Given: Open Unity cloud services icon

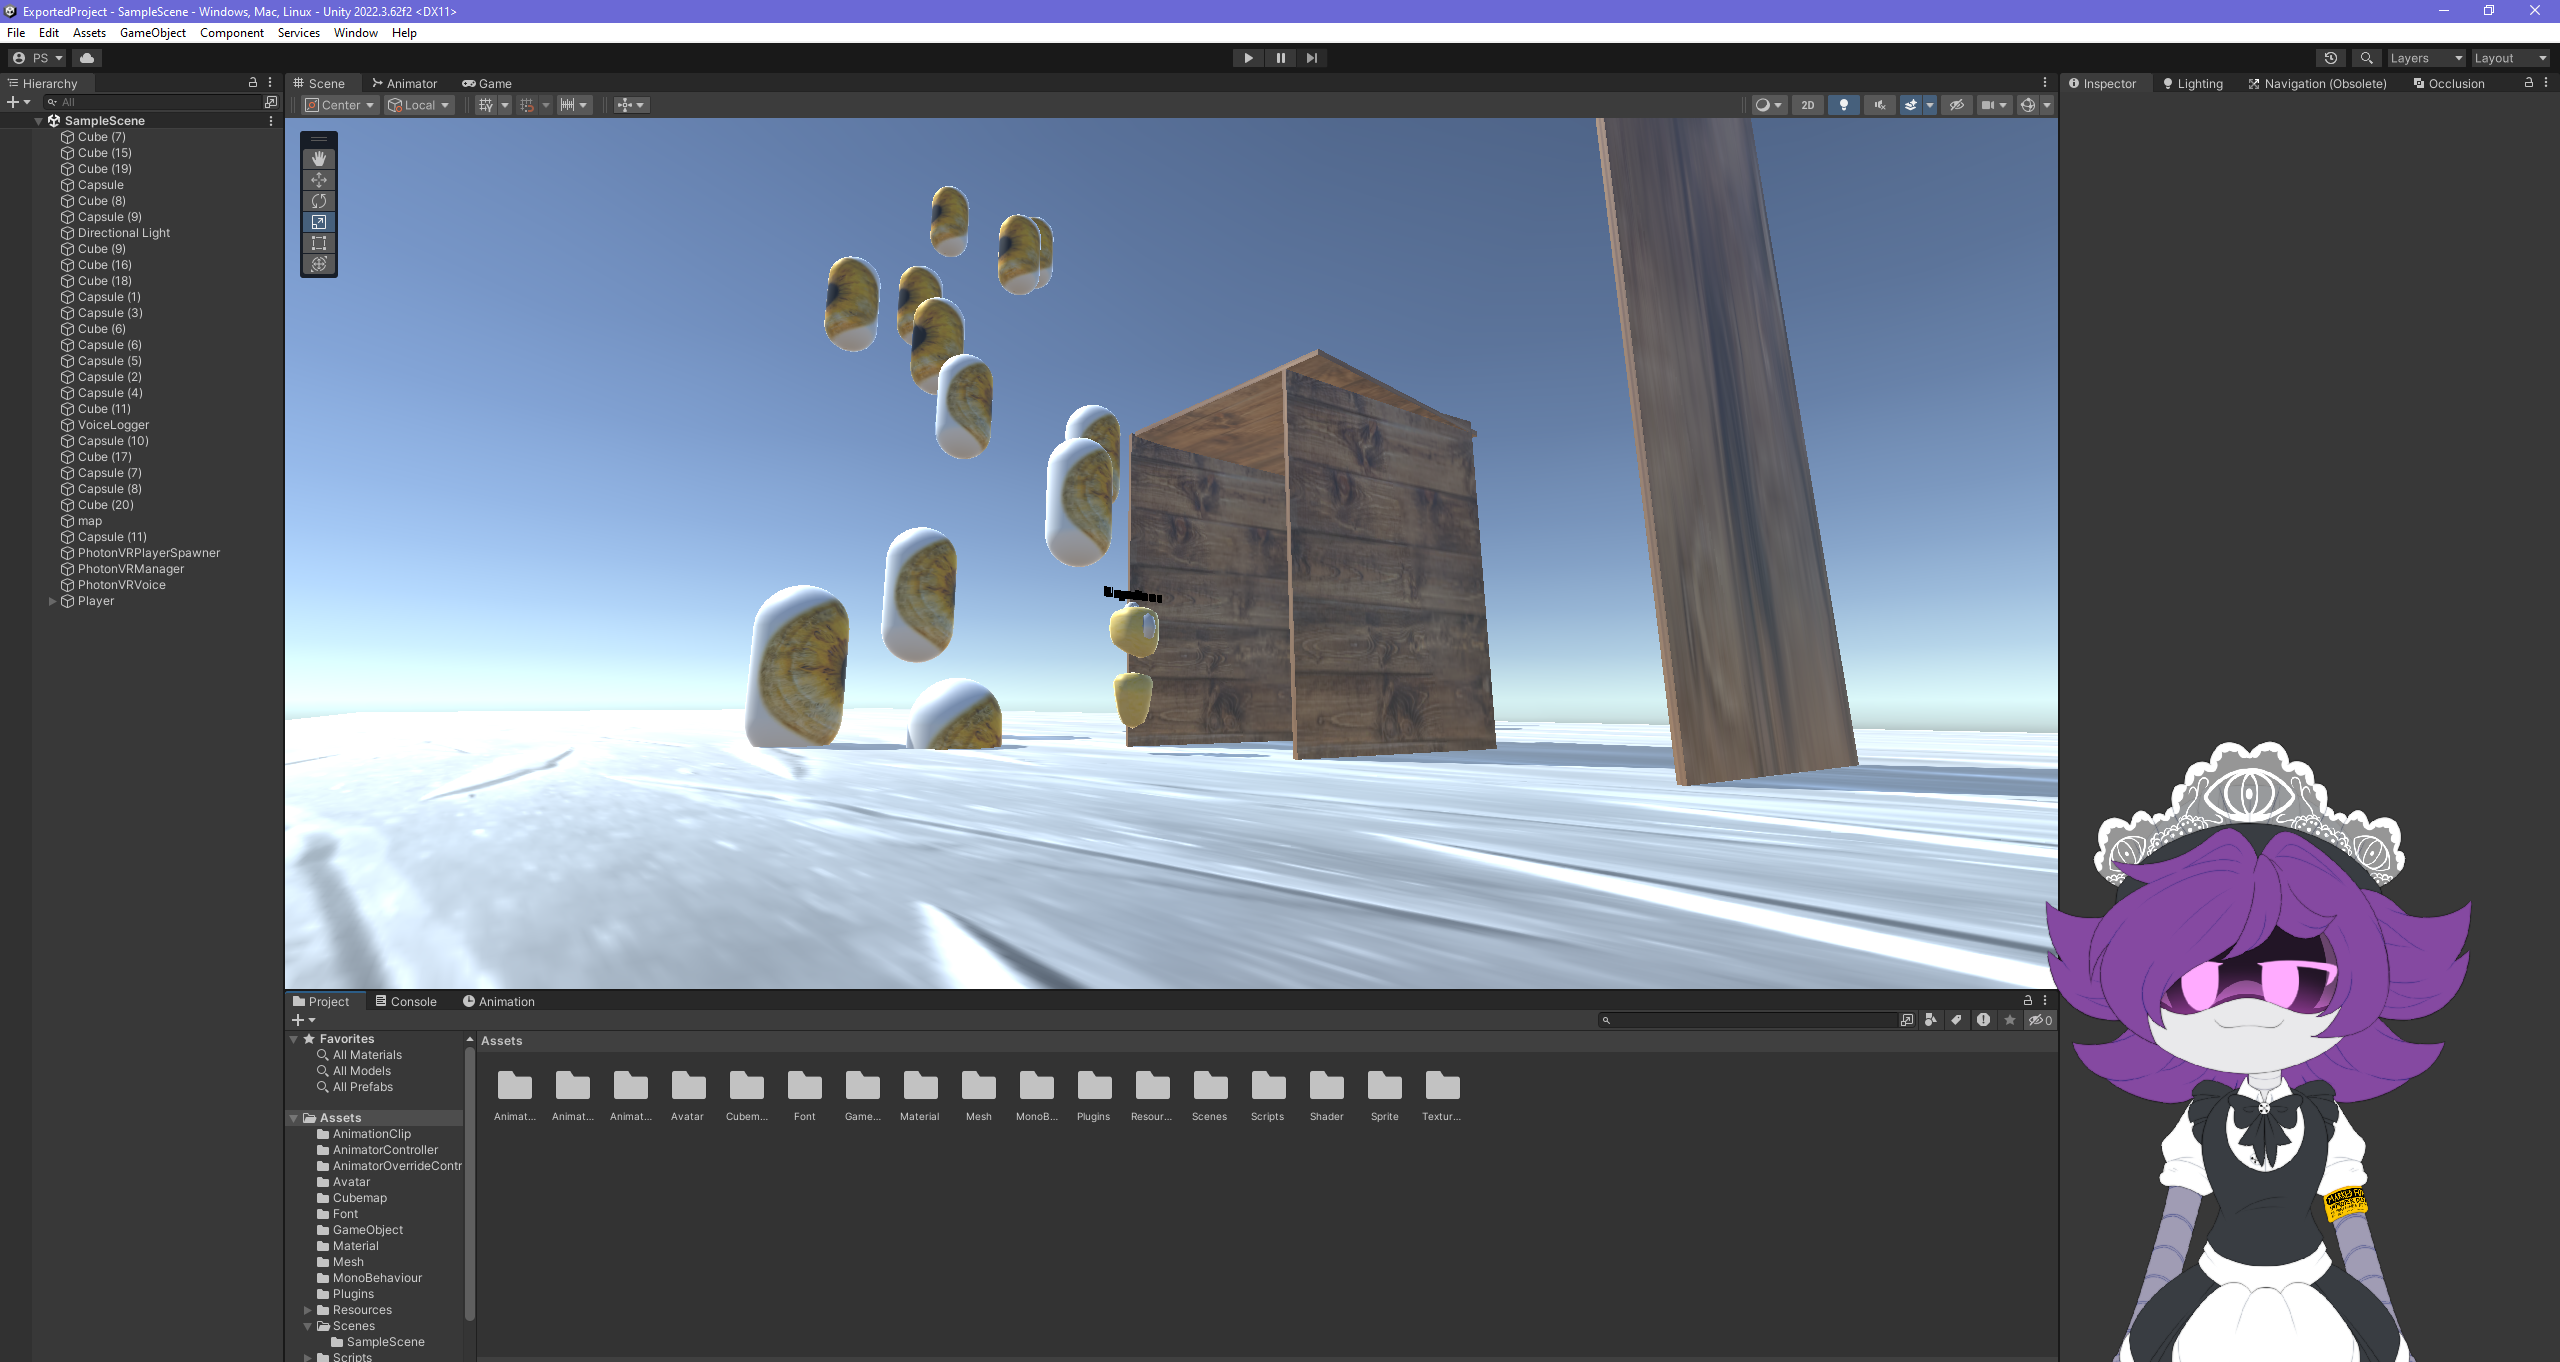Looking at the screenshot, I should click(x=87, y=58).
